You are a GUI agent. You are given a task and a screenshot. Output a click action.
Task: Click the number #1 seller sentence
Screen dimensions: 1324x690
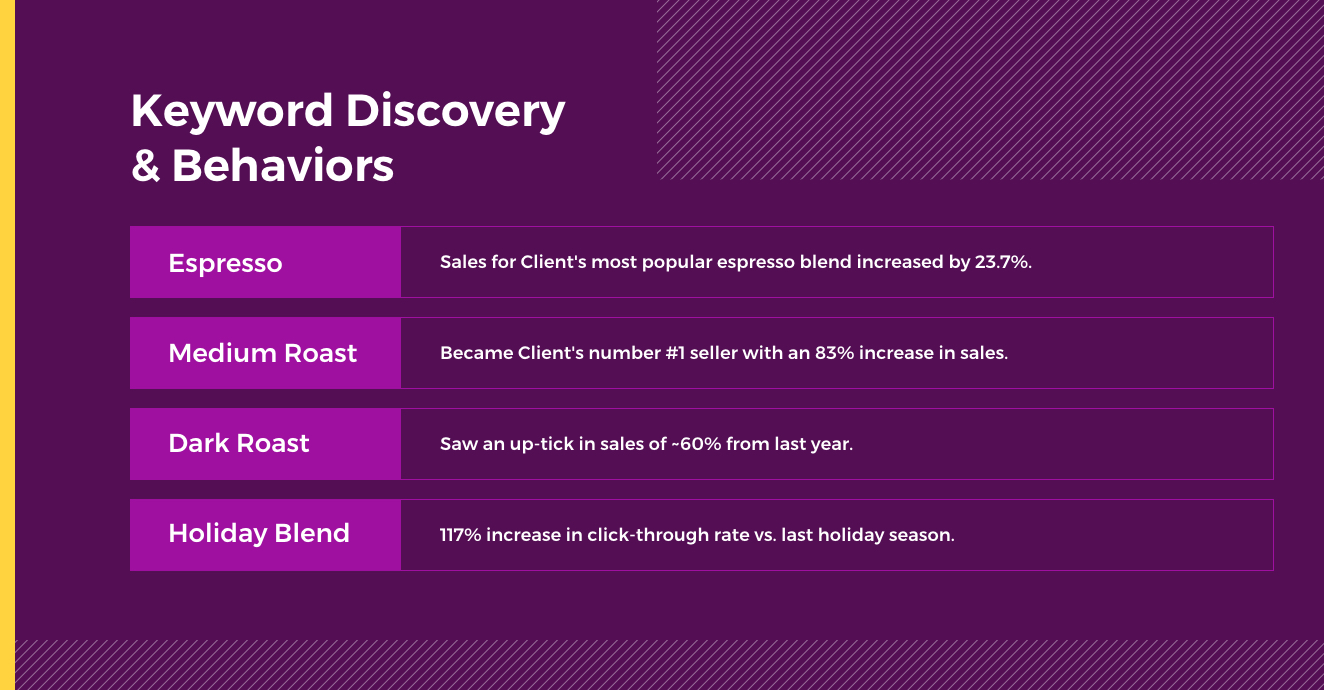point(724,353)
